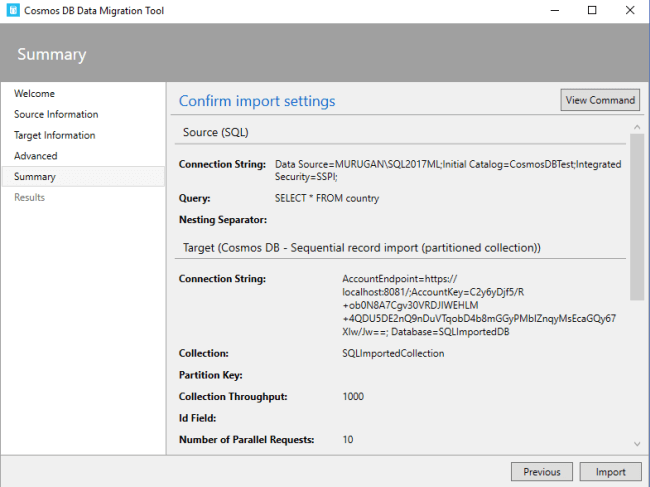The image size is (650, 487).
Task: Click the SQLImportedCollection collection value
Action: tap(393, 353)
